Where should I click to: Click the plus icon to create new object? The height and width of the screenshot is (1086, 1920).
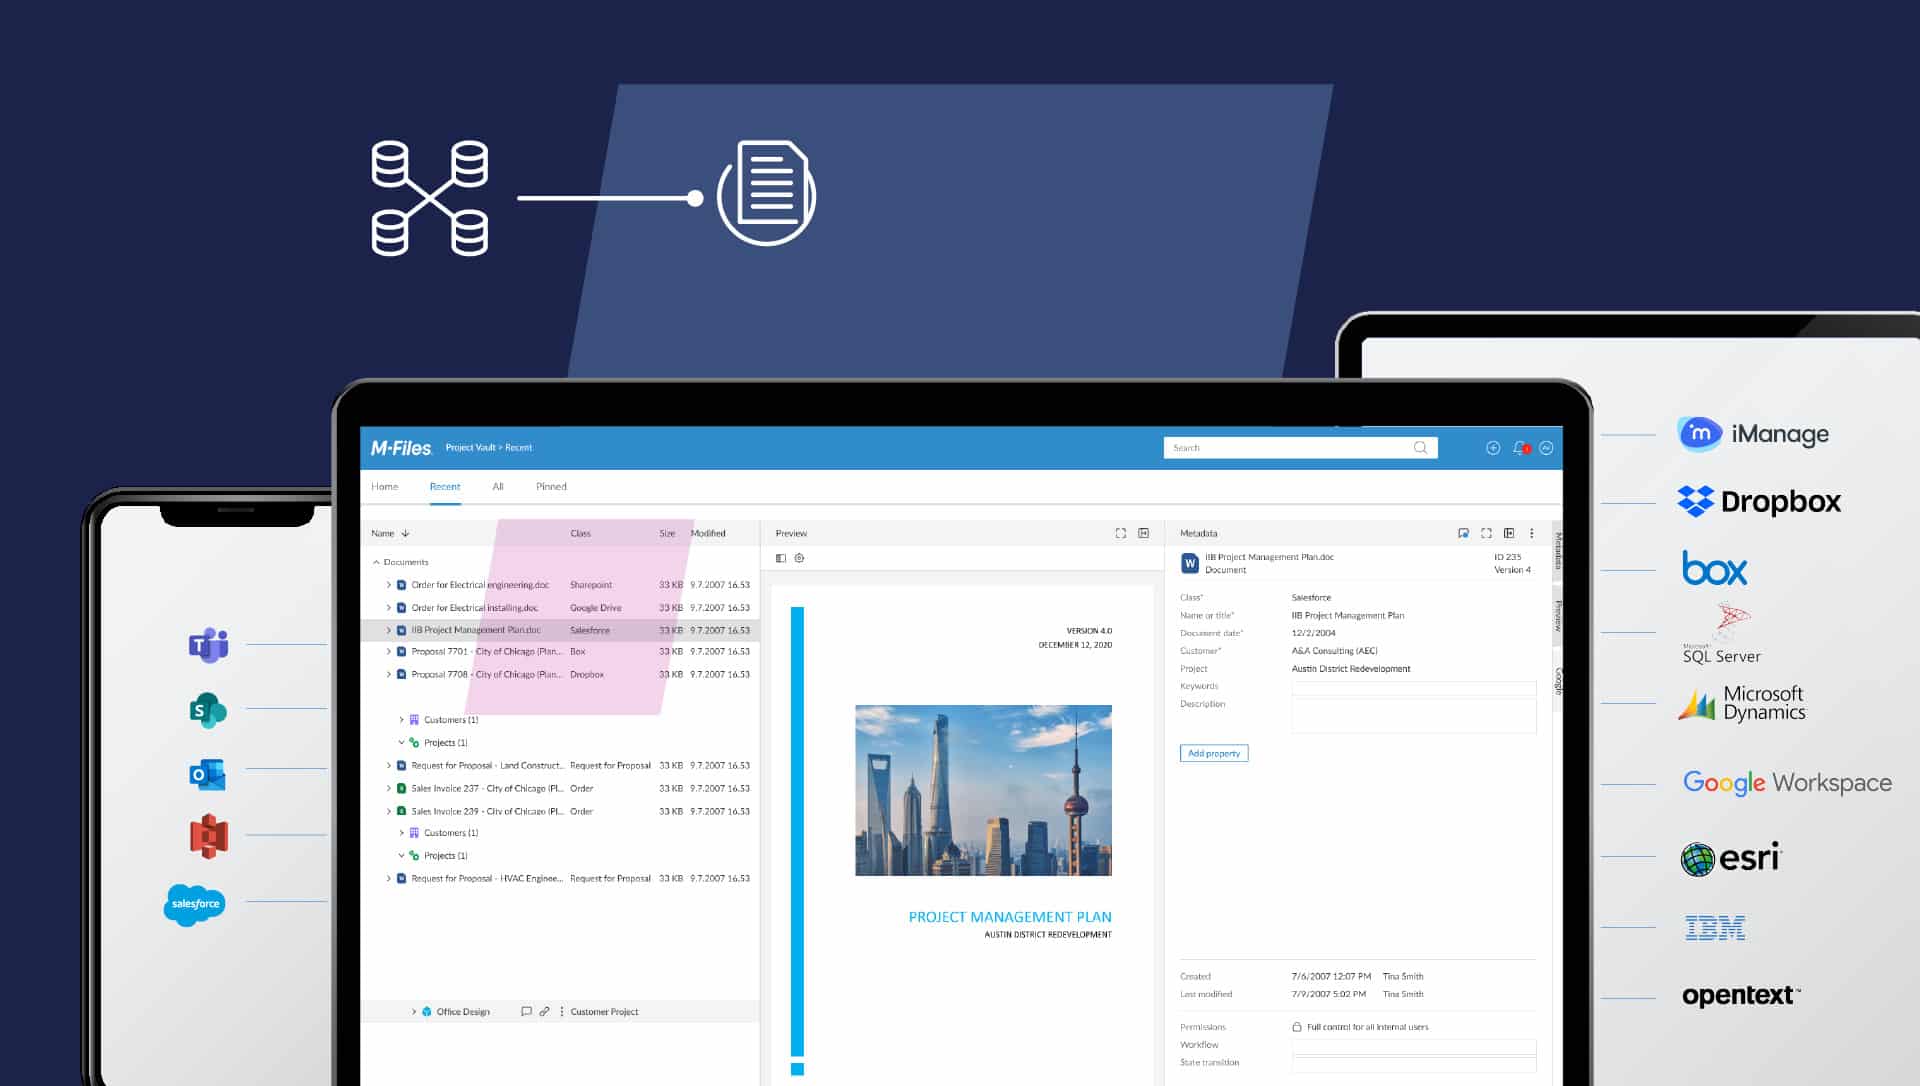click(1494, 448)
